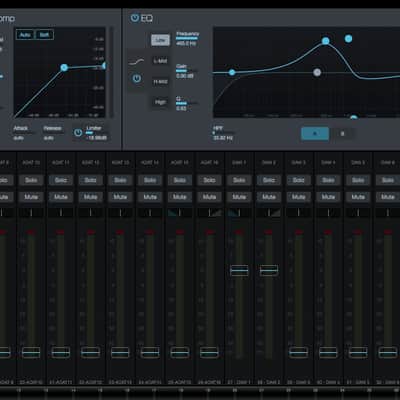Click the DAW 5 fader handle

tap(358, 352)
